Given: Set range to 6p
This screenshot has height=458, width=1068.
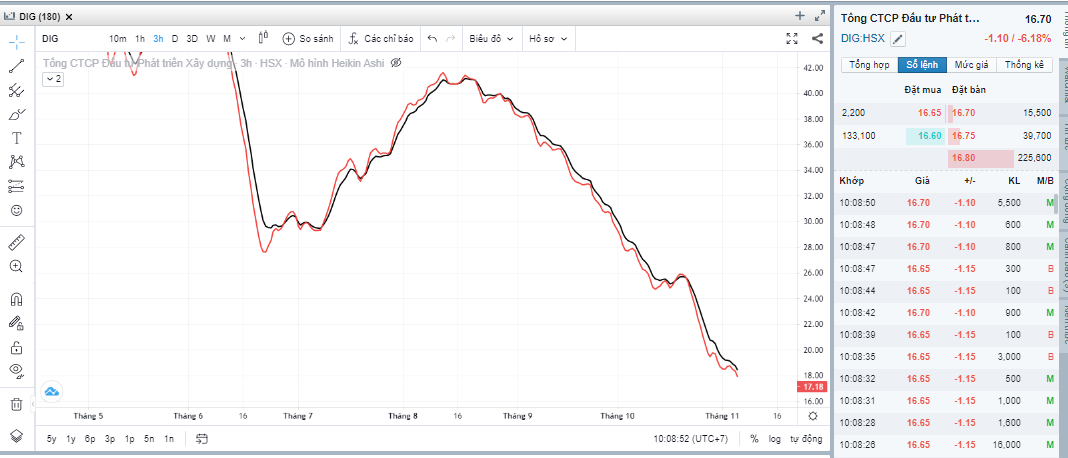Looking at the screenshot, I should 90,439.
